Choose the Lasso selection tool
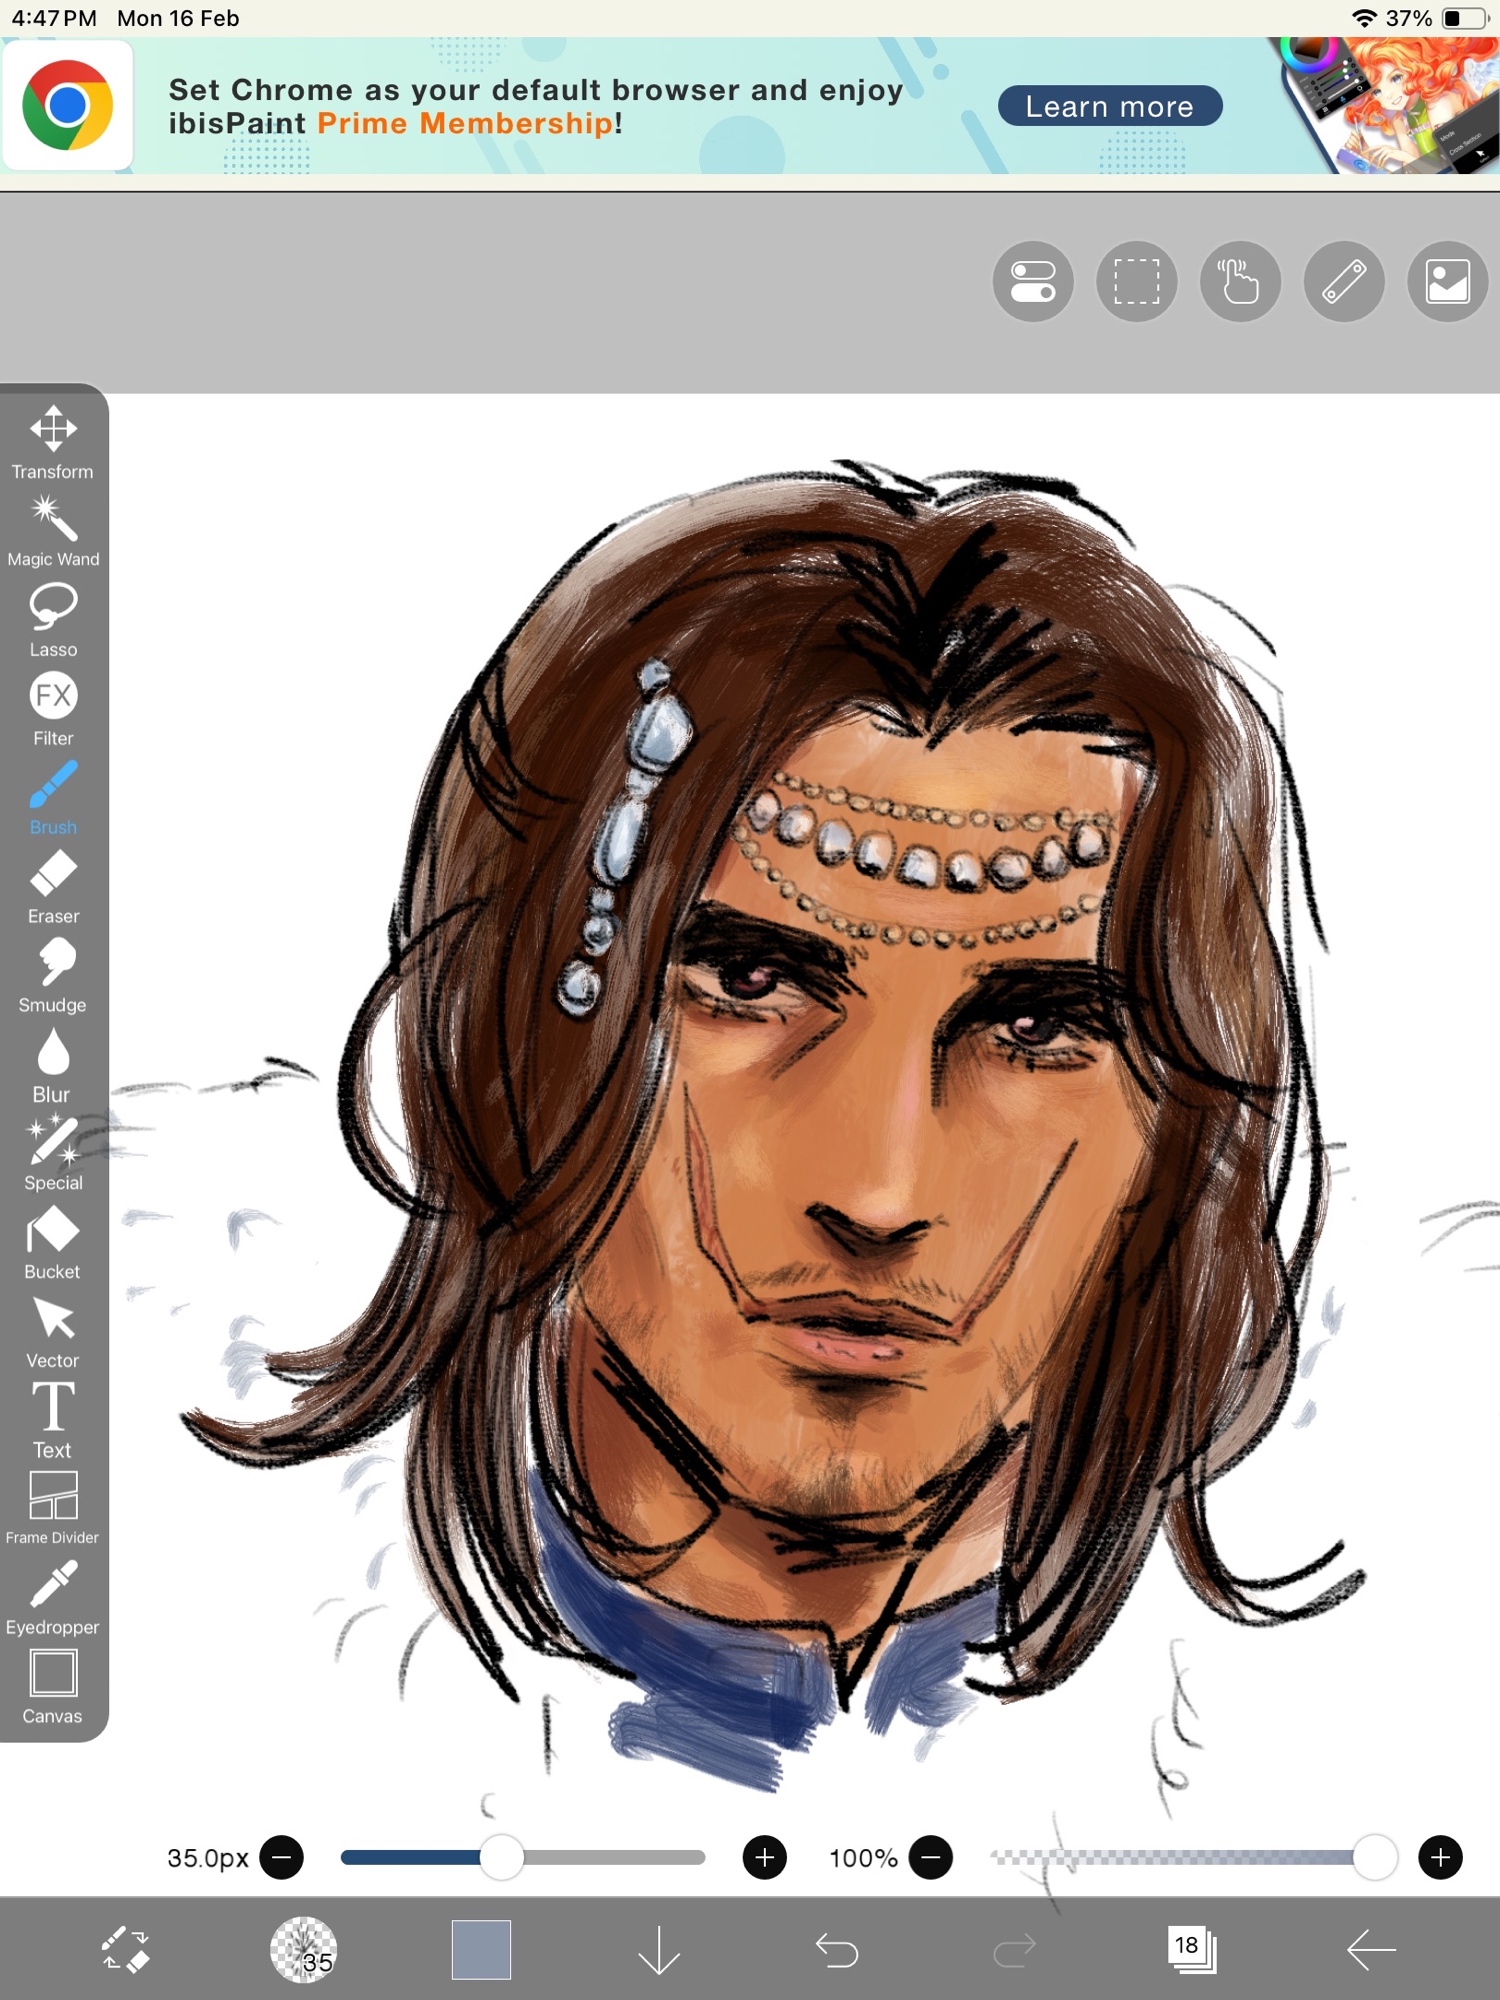The width and height of the screenshot is (1500, 2000). click(53, 620)
